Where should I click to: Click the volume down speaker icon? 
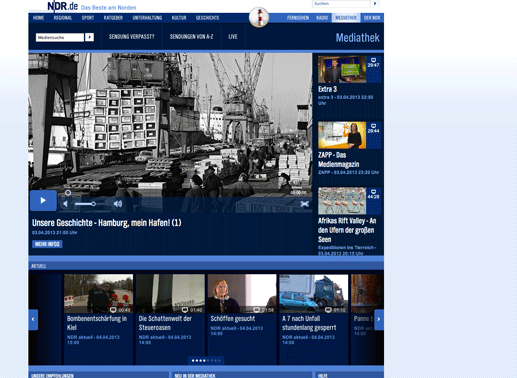tap(65, 204)
